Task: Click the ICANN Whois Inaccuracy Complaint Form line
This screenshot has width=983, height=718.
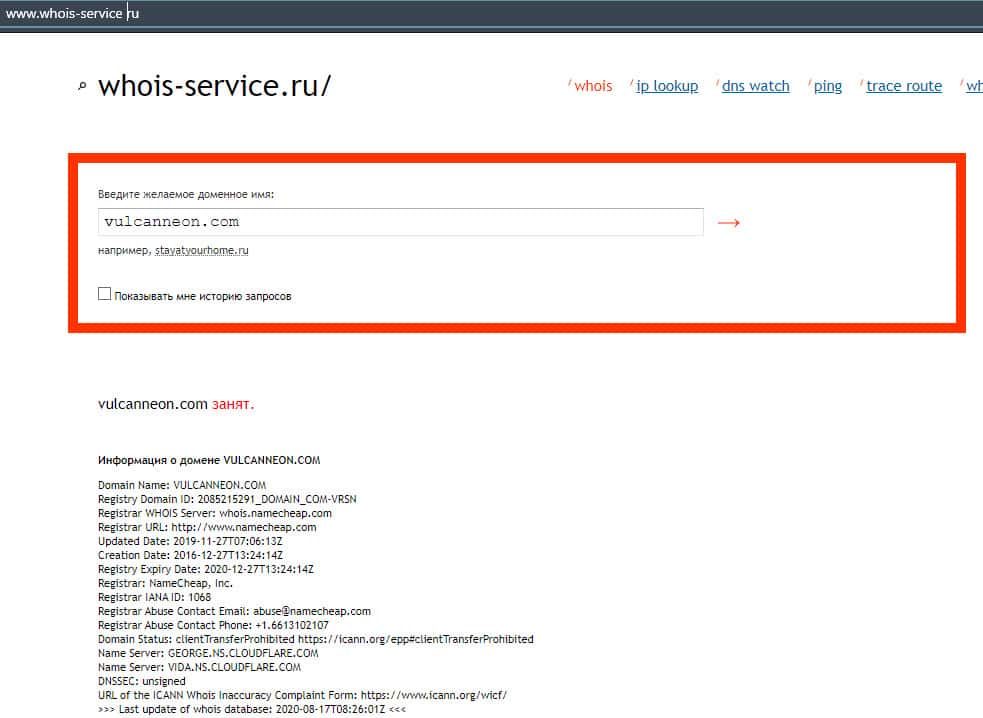Action: (302, 695)
